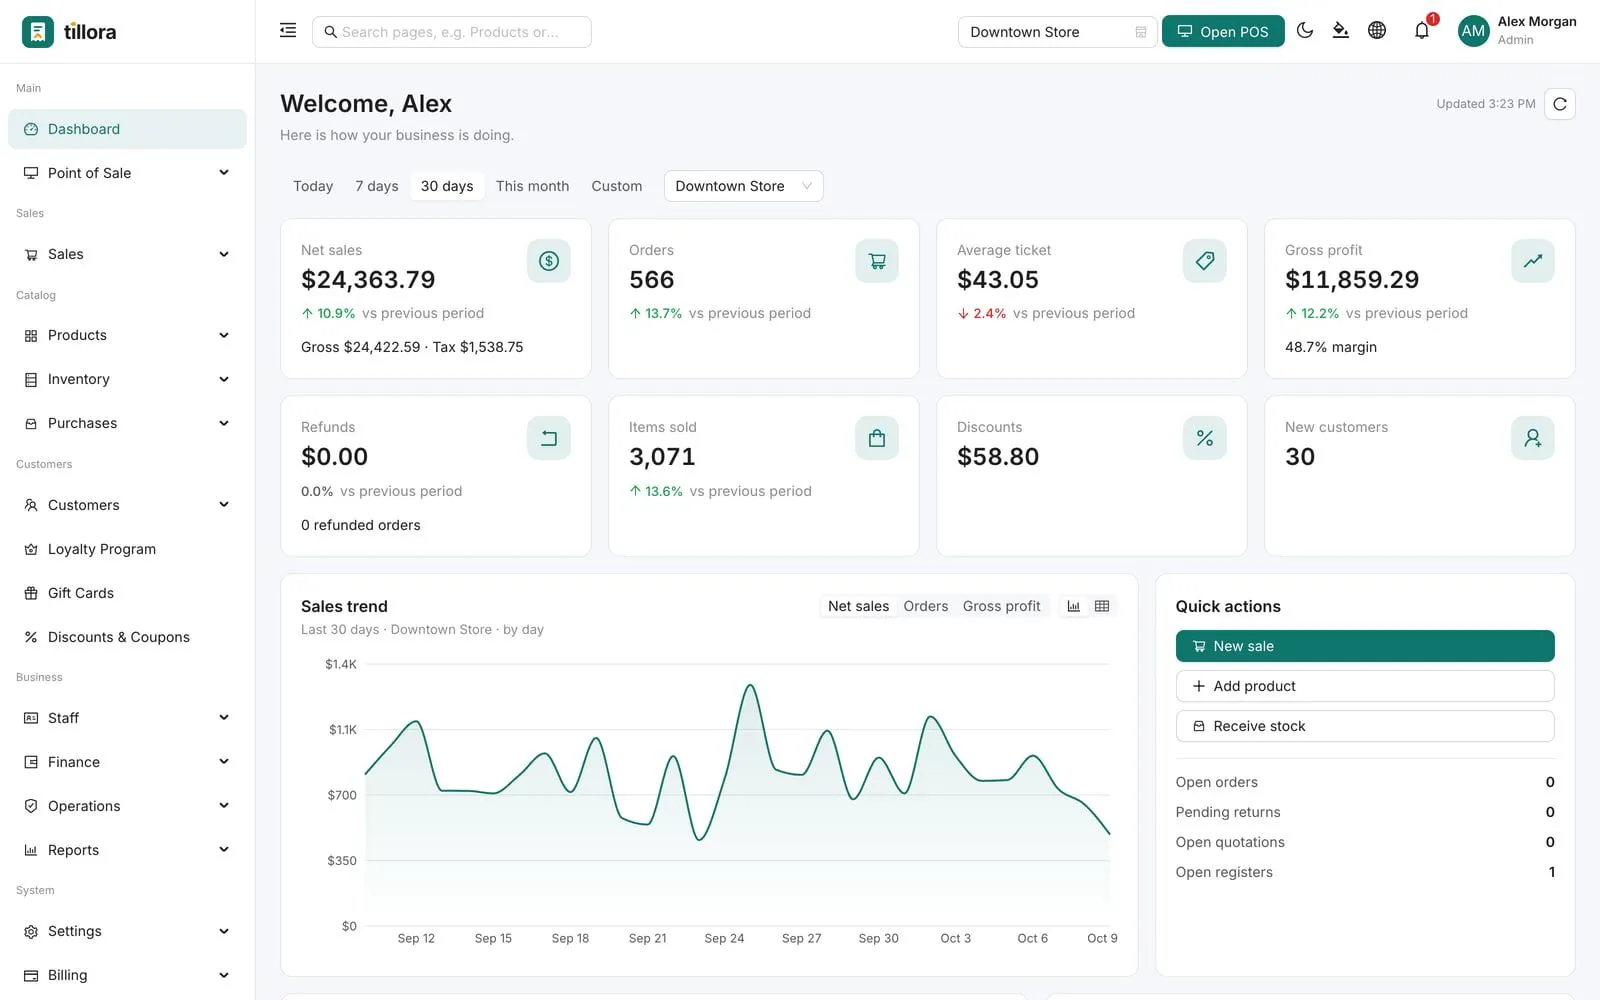Show Orders in Sales trend
Screen dimensions: 1600x1000
point(926,606)
